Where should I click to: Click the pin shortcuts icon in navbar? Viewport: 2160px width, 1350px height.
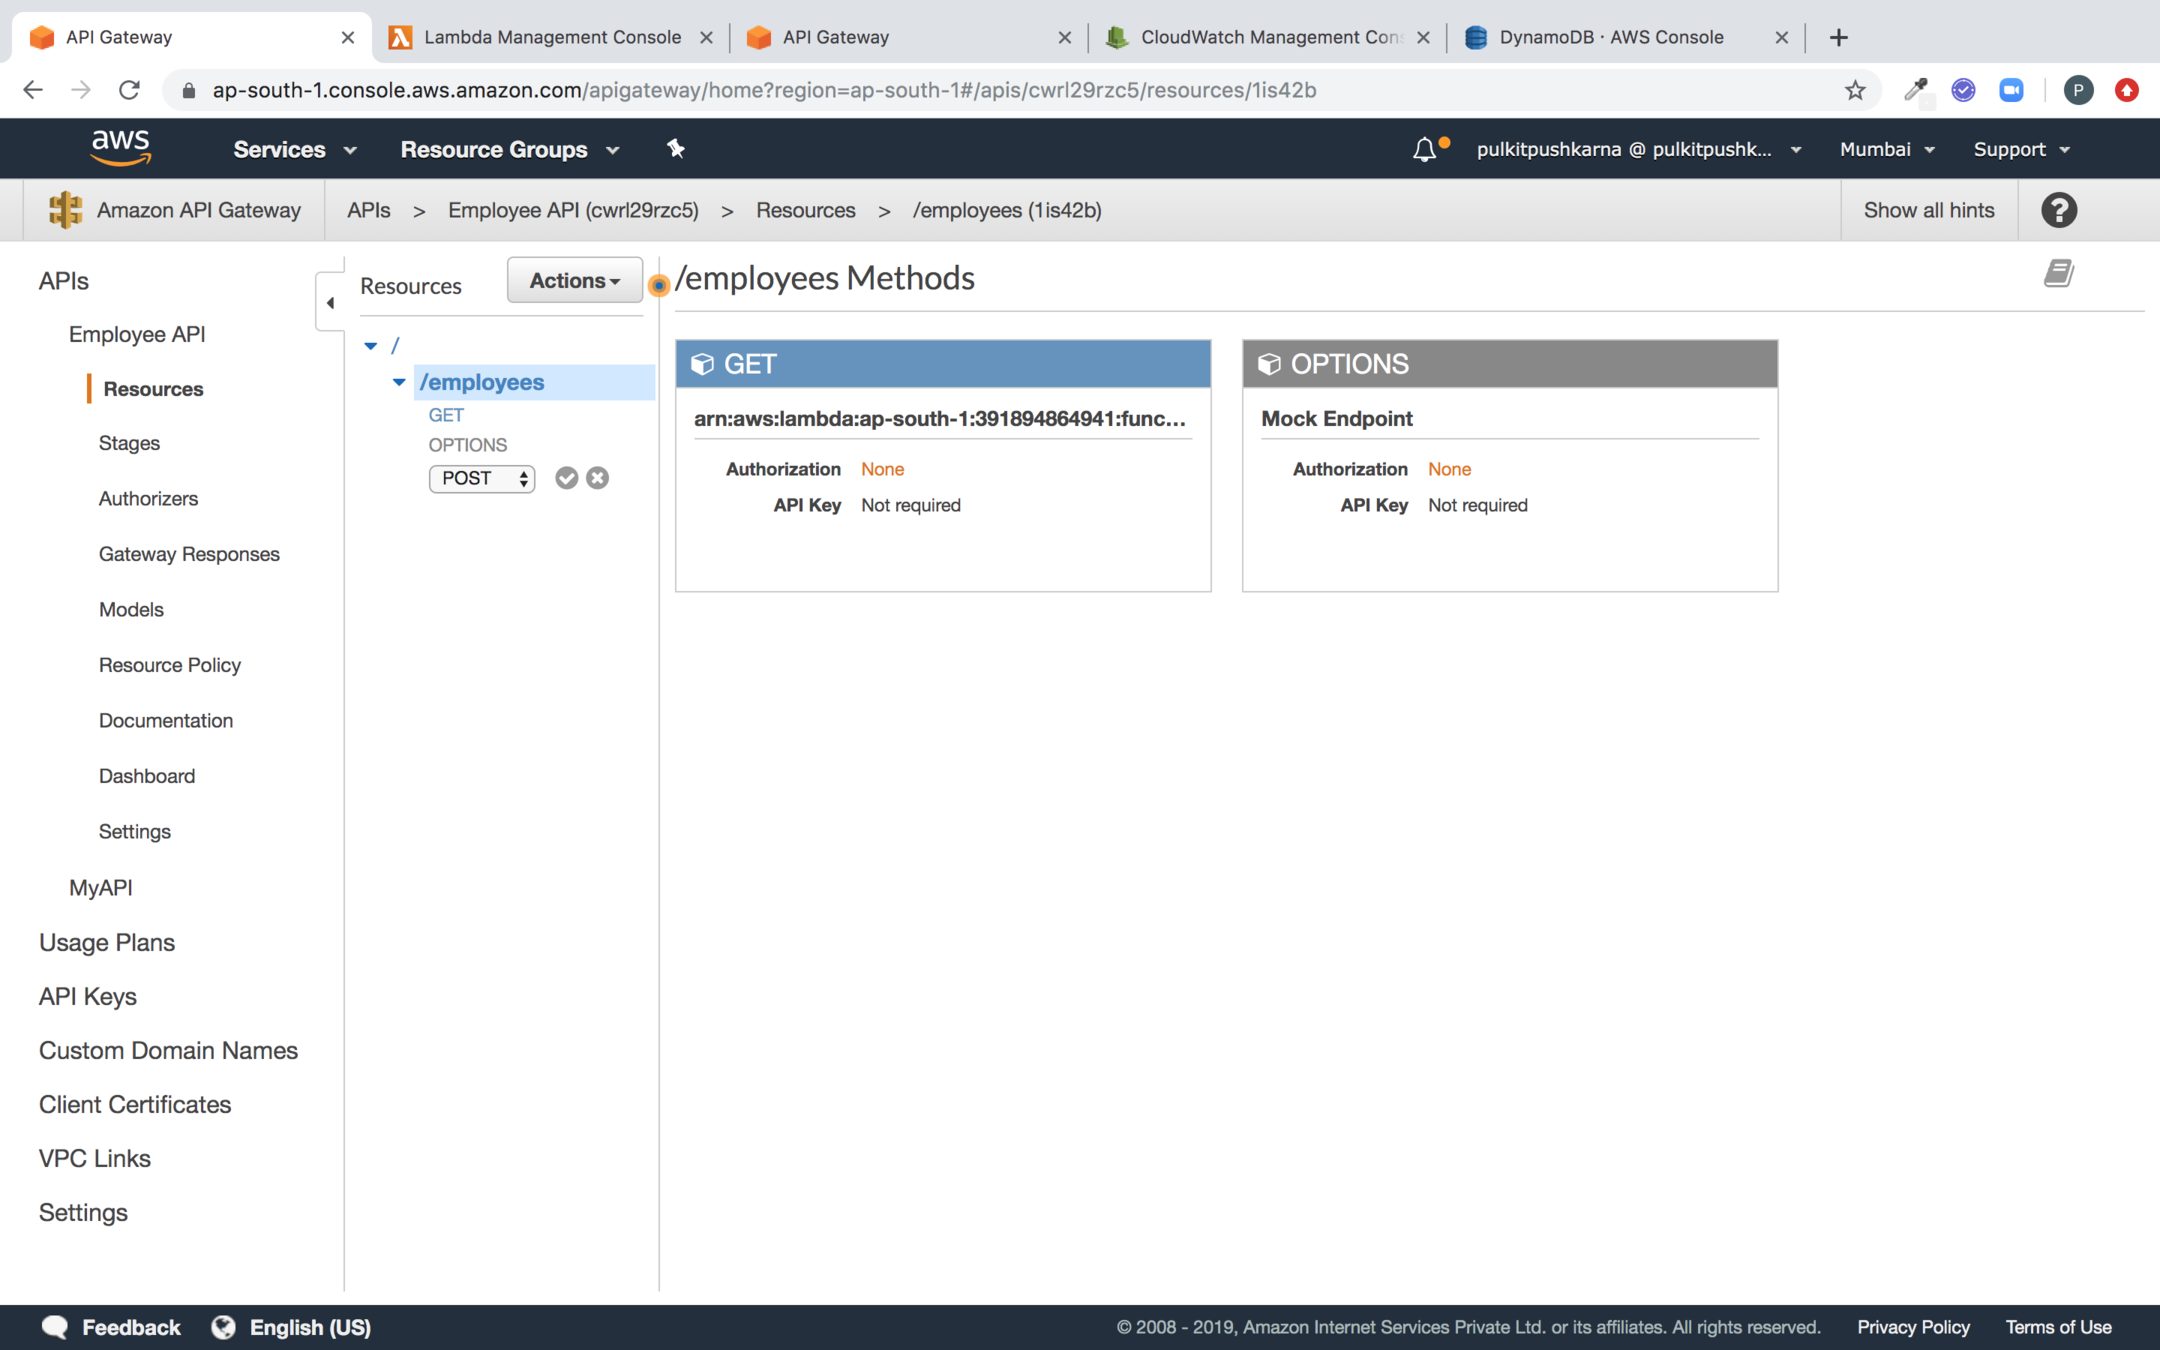point(676,149)
